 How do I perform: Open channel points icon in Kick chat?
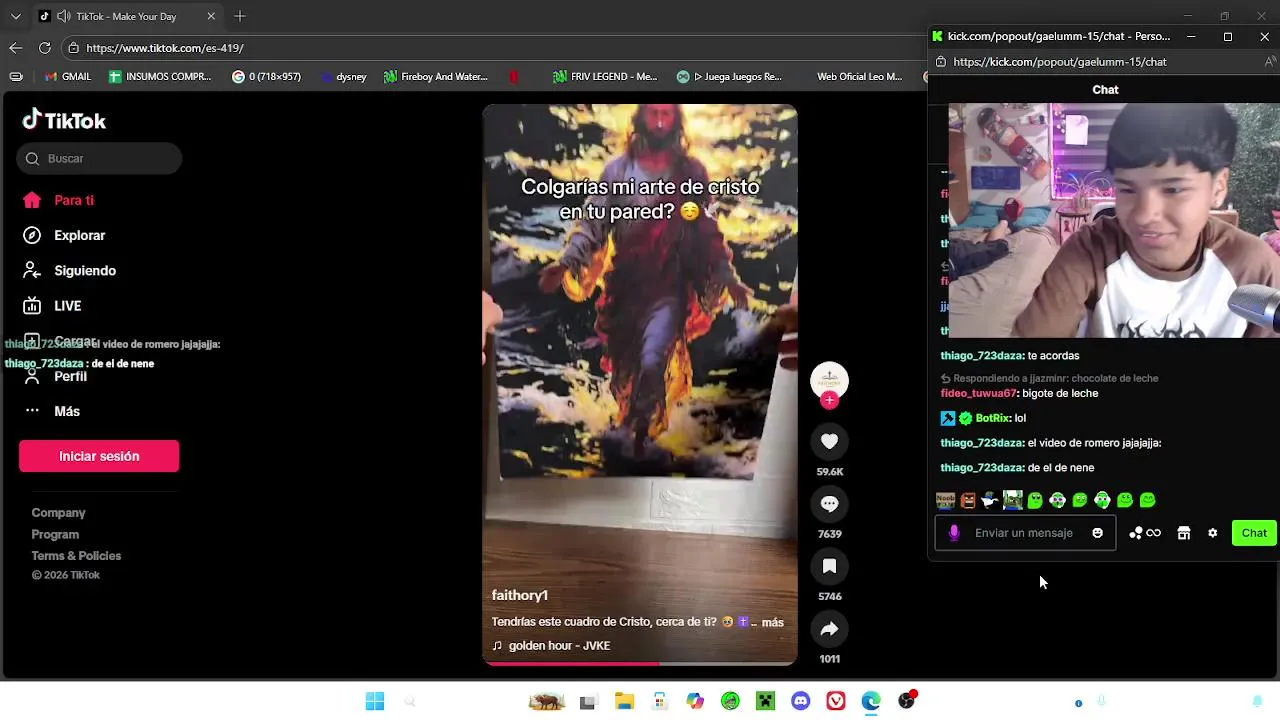coord(1144,533)
